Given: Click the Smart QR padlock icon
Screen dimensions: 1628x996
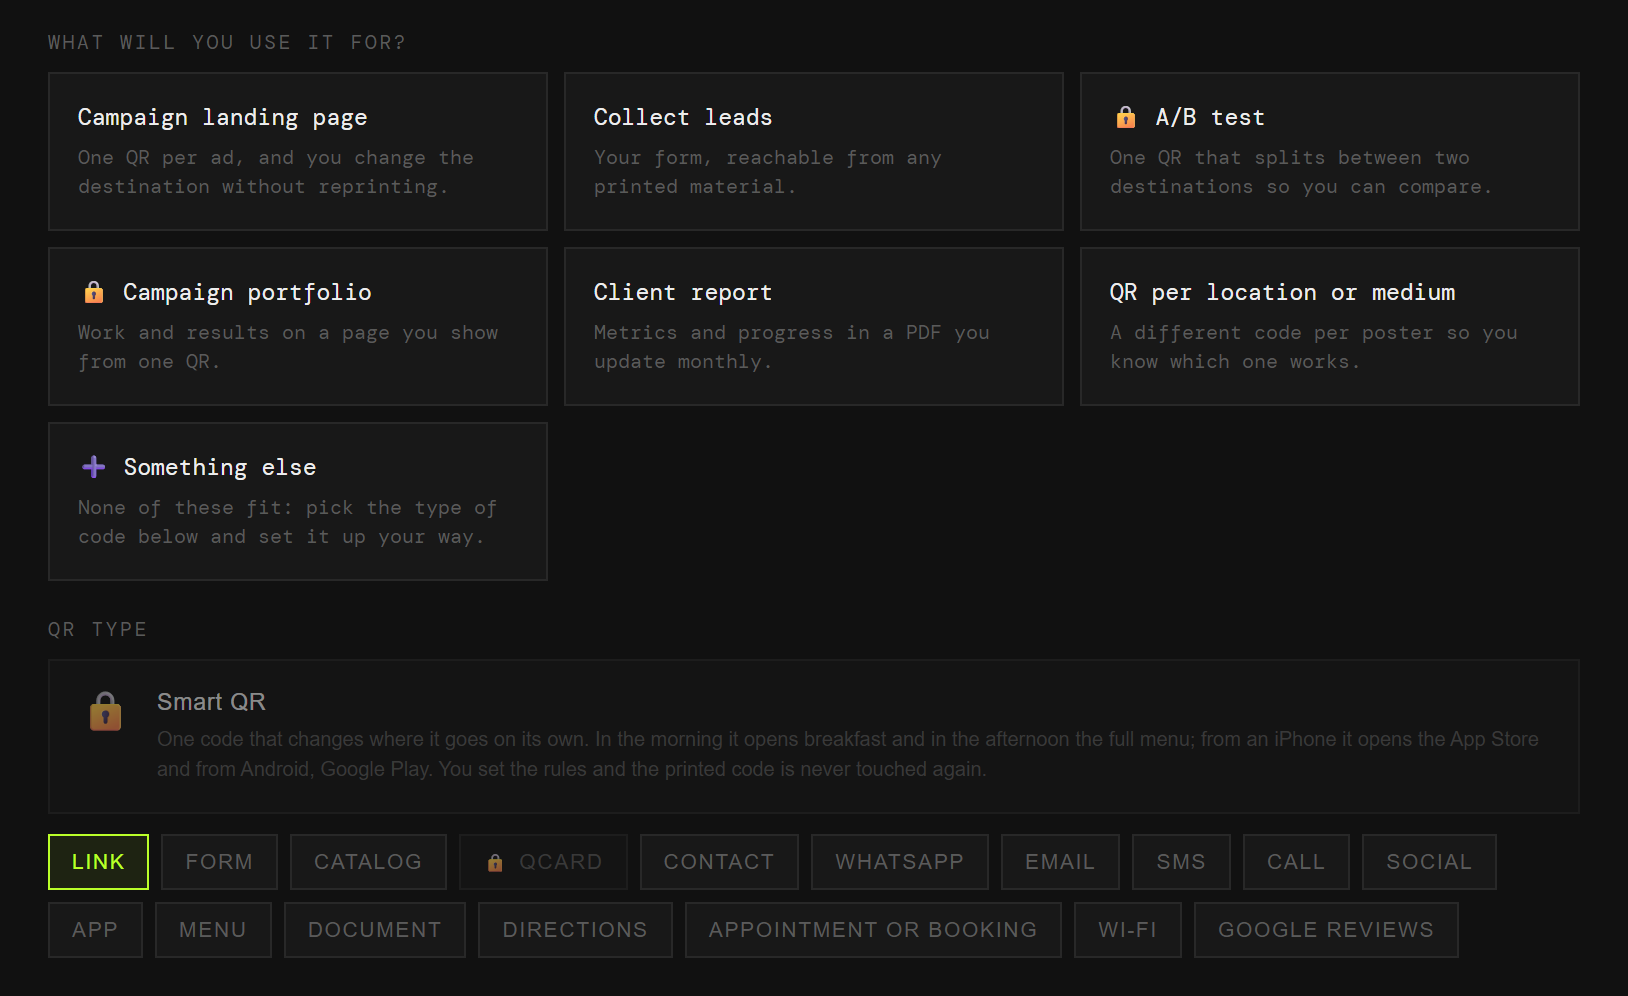Looking at the screenshot, I should pyautogui.click(x=106, y=711).
